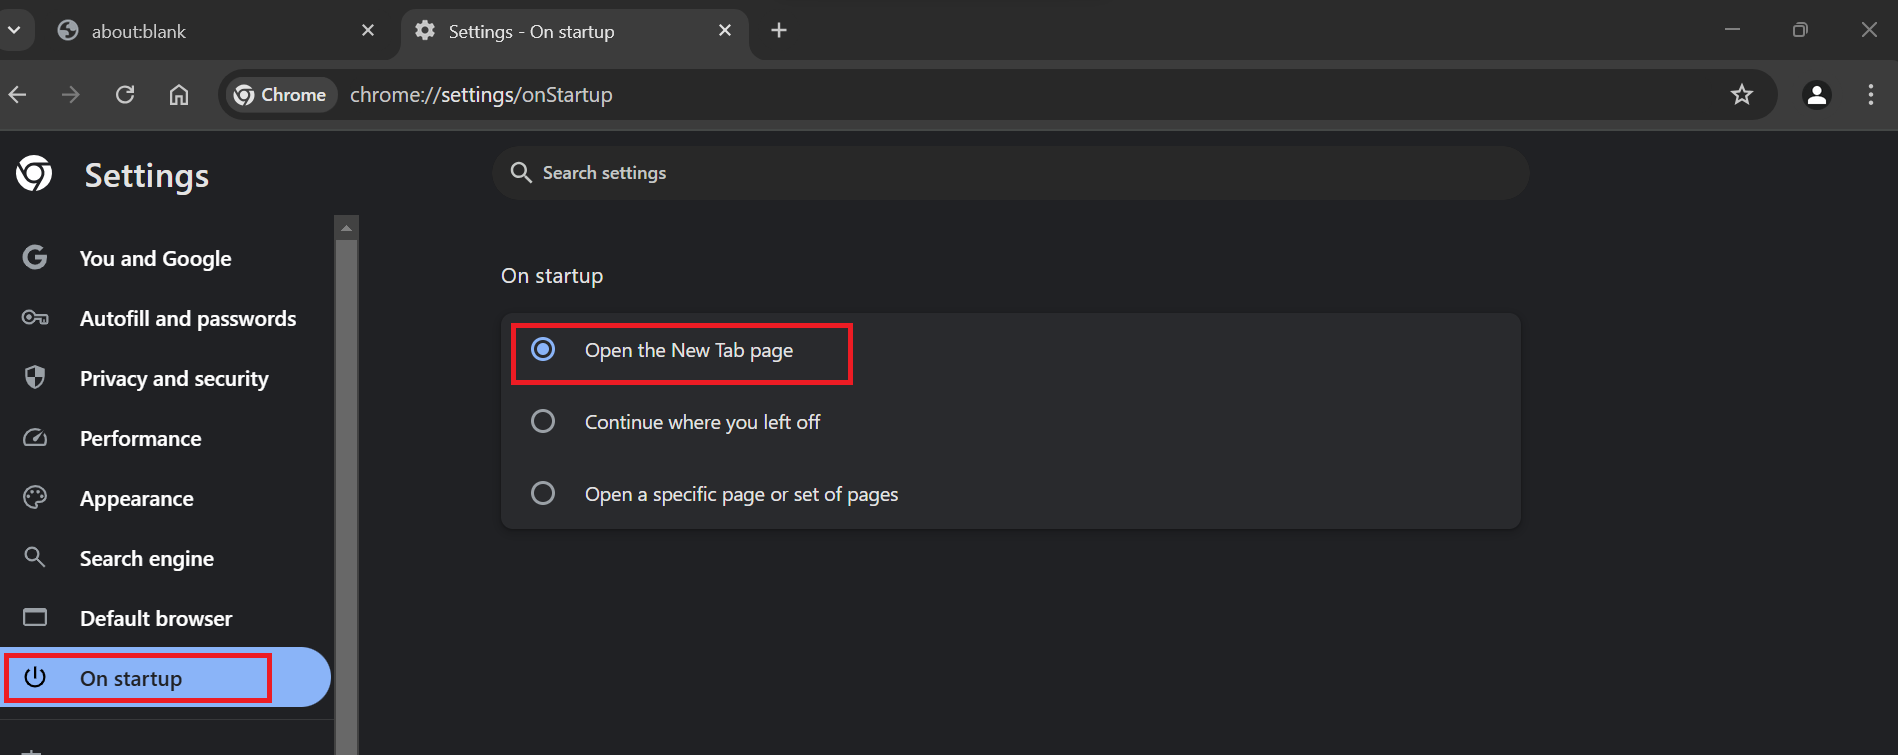1898x755 pixels.
Task: Click the Google G icon in sidebar
Action: pos(35,258)
